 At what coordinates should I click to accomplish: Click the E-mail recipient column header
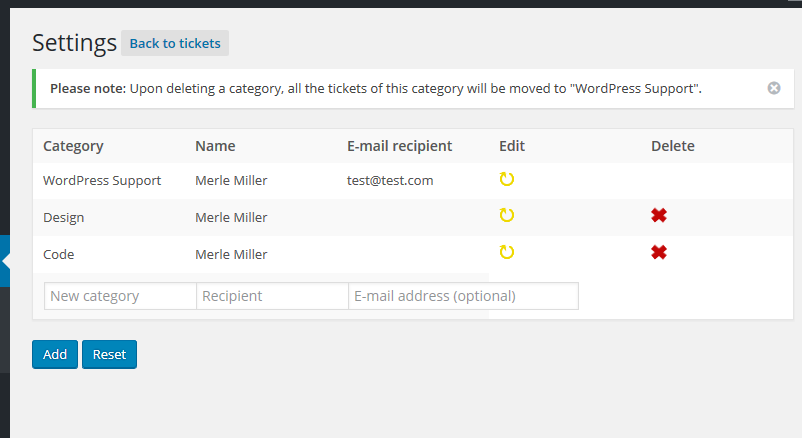coord(399,146)
